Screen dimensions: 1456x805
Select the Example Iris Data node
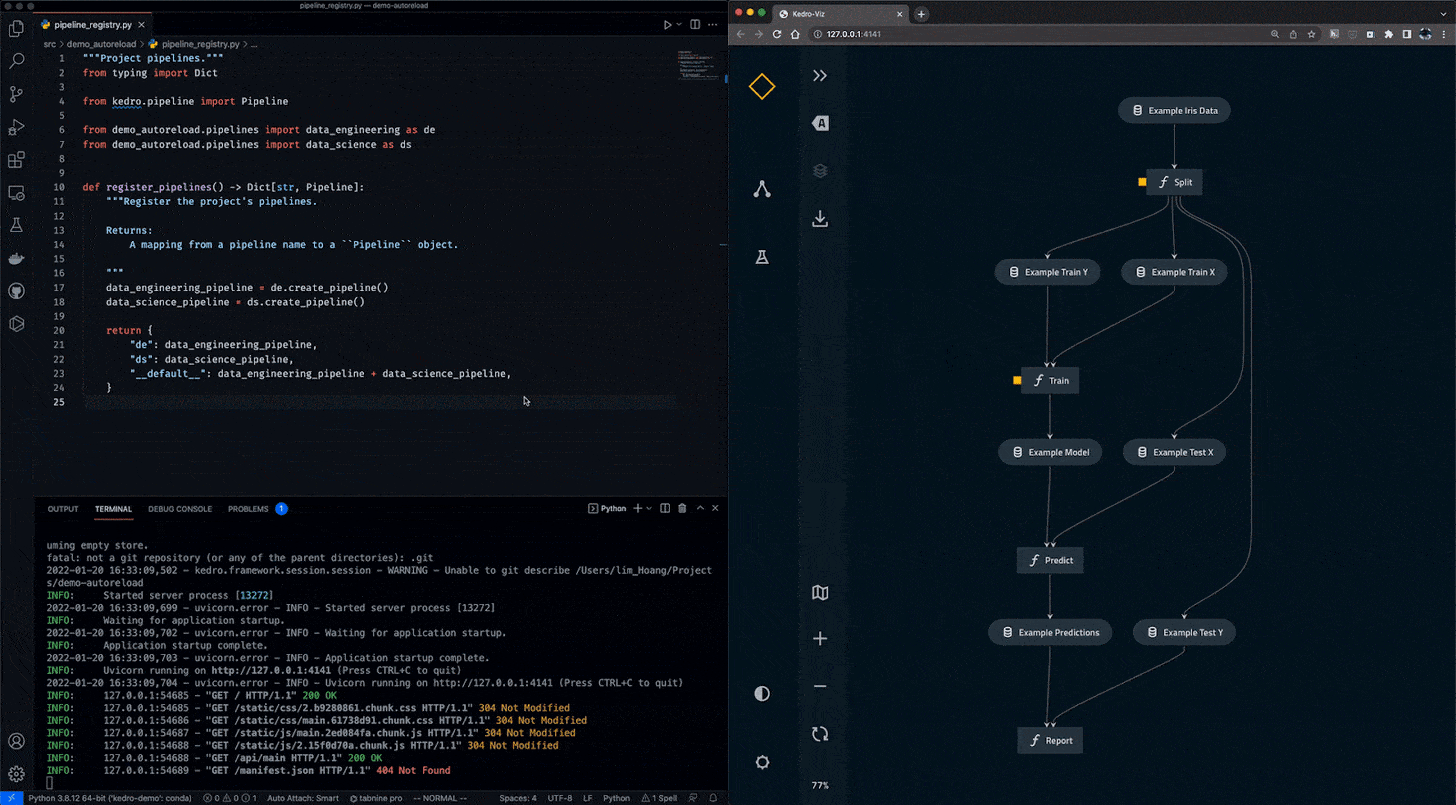coord(1174,110)
